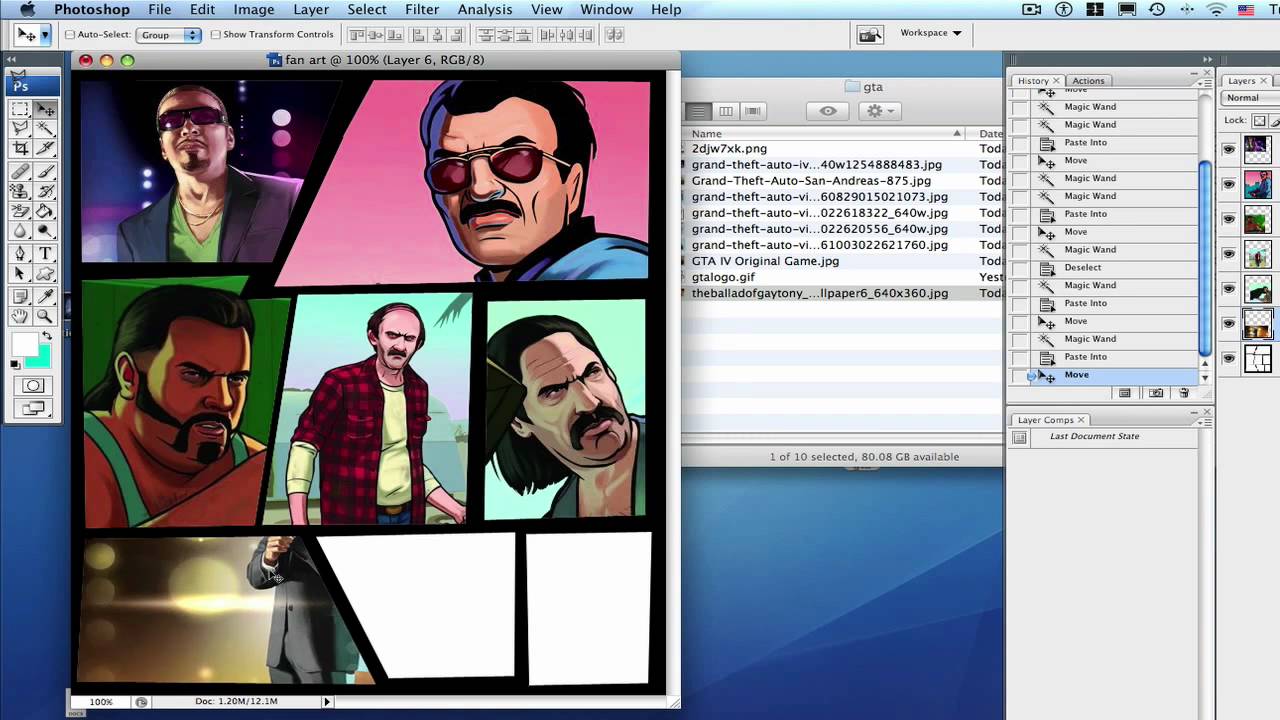
Task: Change screen mode from the toolbox
Action: click(x=33, y=408)
